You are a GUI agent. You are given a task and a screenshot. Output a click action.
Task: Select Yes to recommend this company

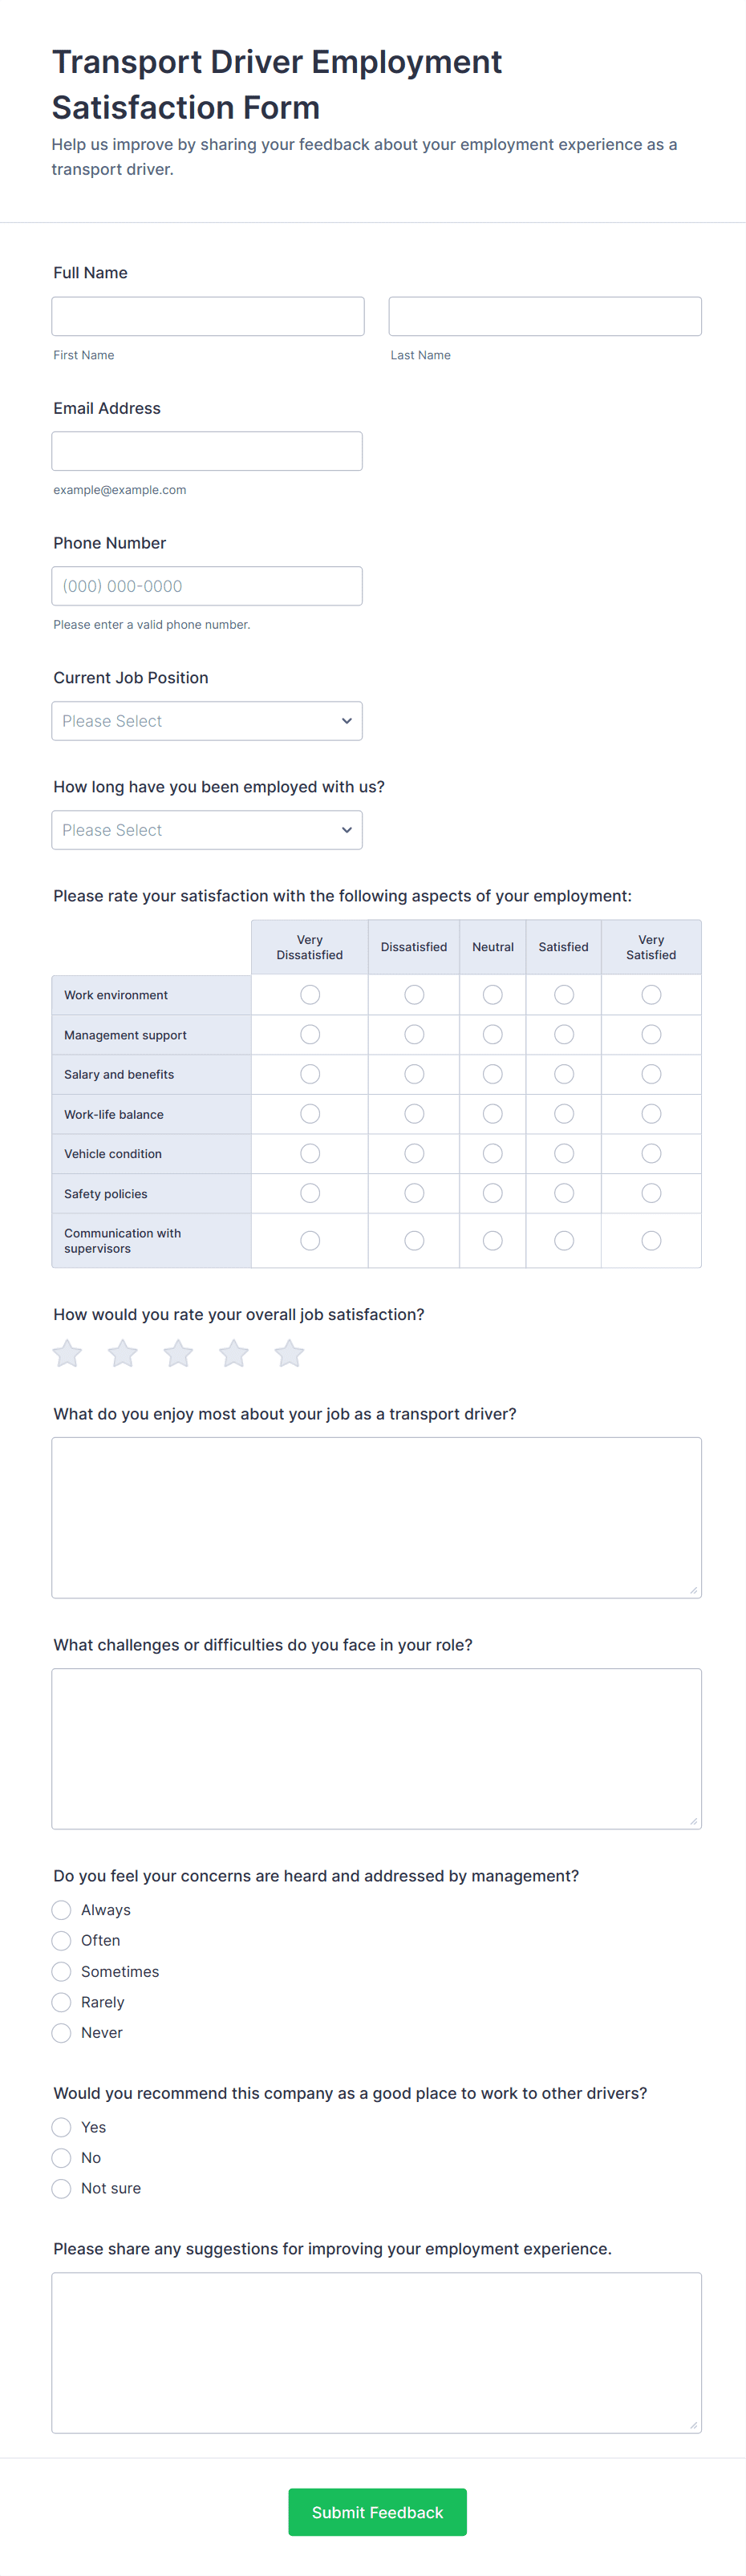click(61, 2127)
